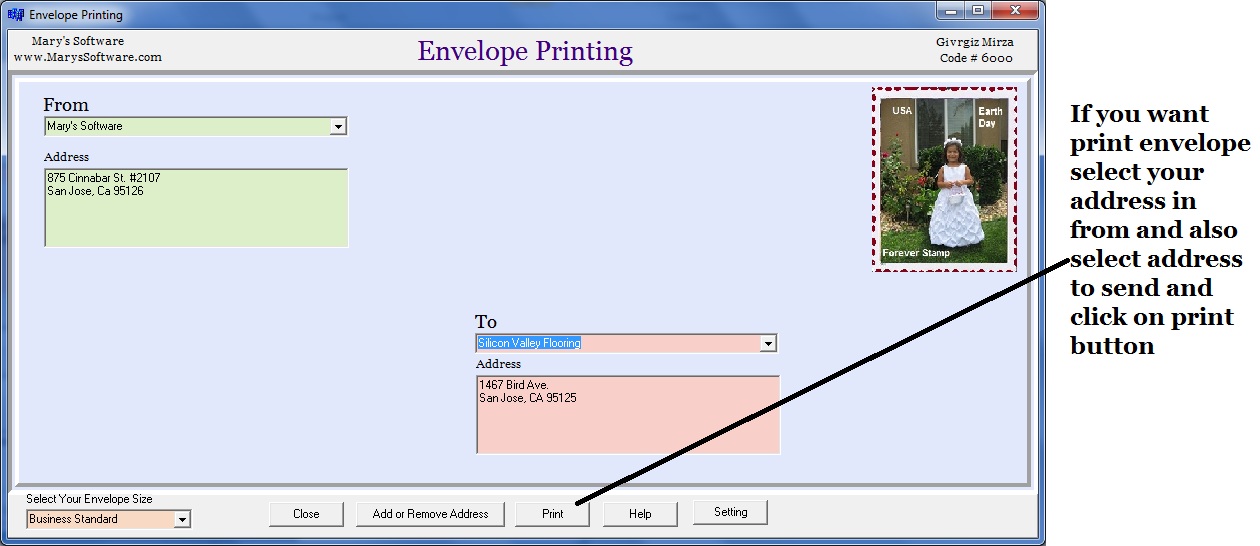Click the Forever Stamp image

(x=944, y=180)
